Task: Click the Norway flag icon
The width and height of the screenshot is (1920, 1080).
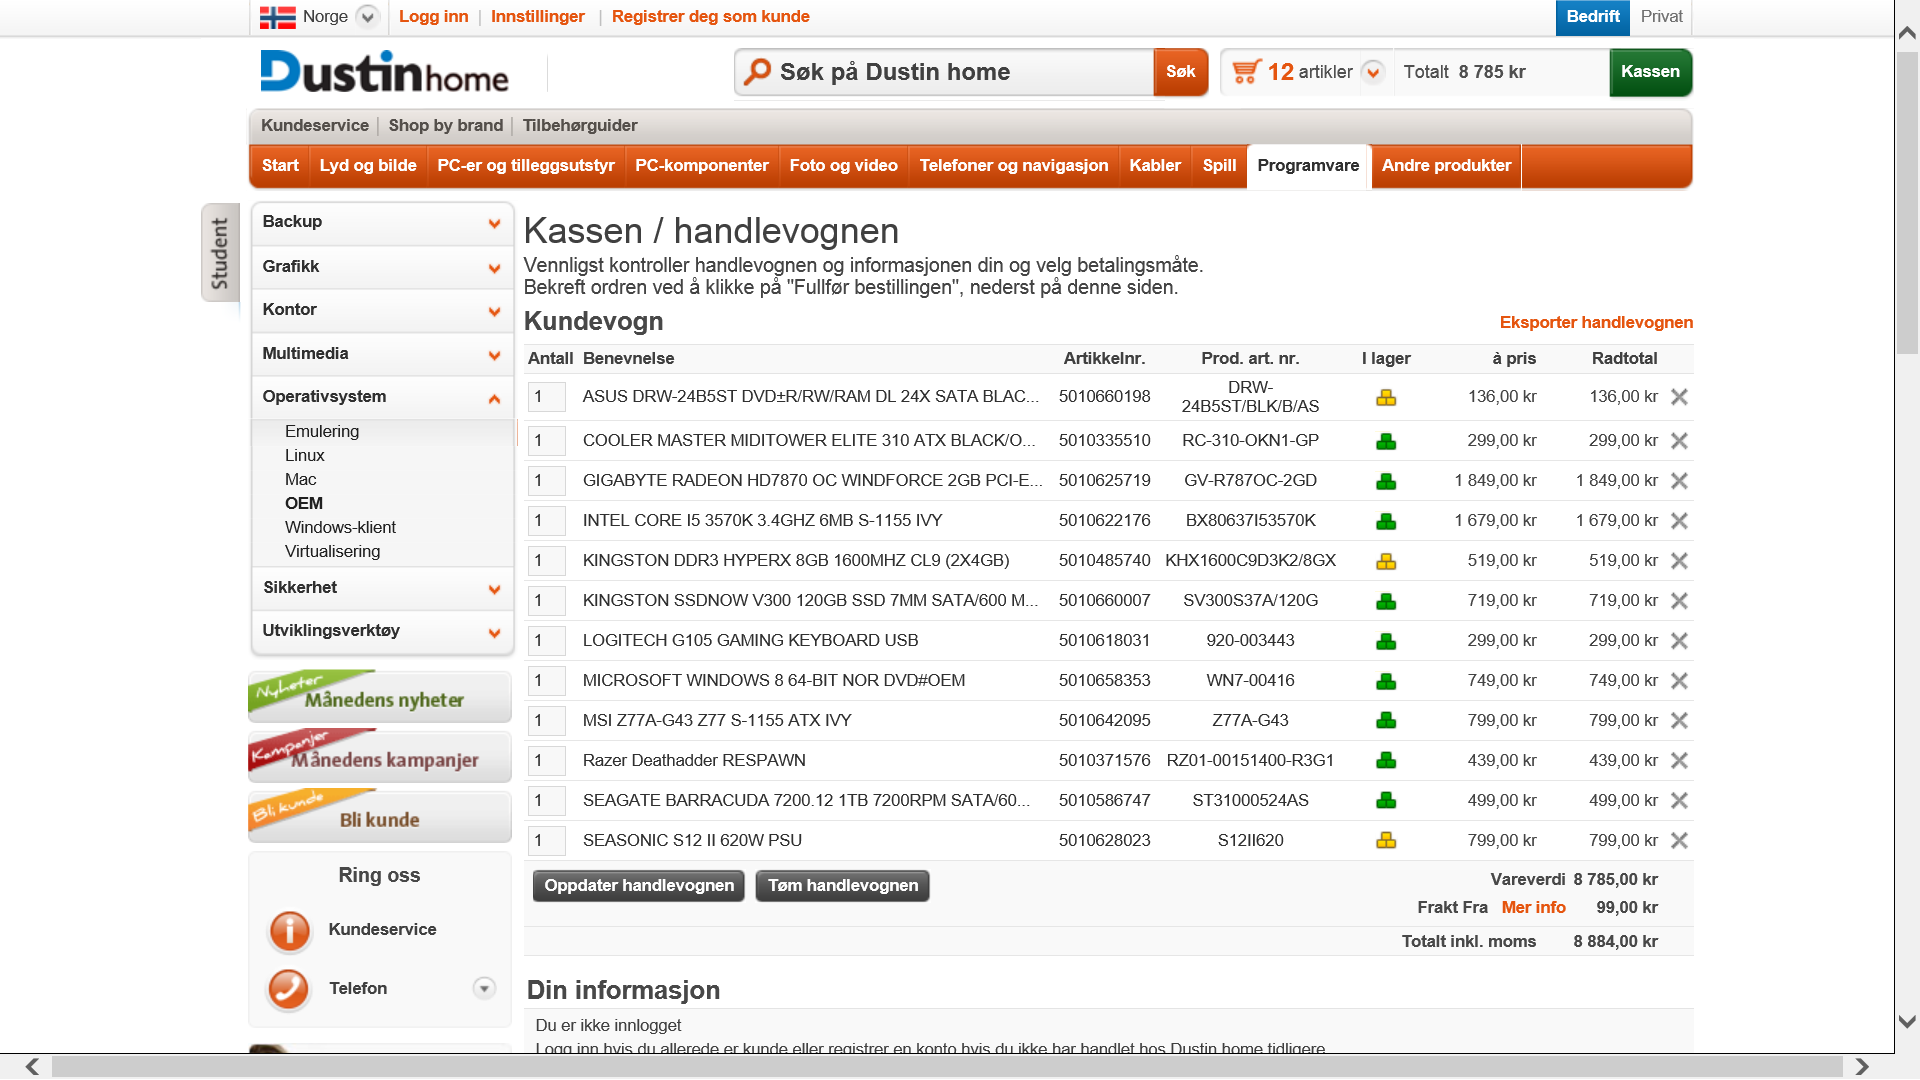Action: coord(277,17)
